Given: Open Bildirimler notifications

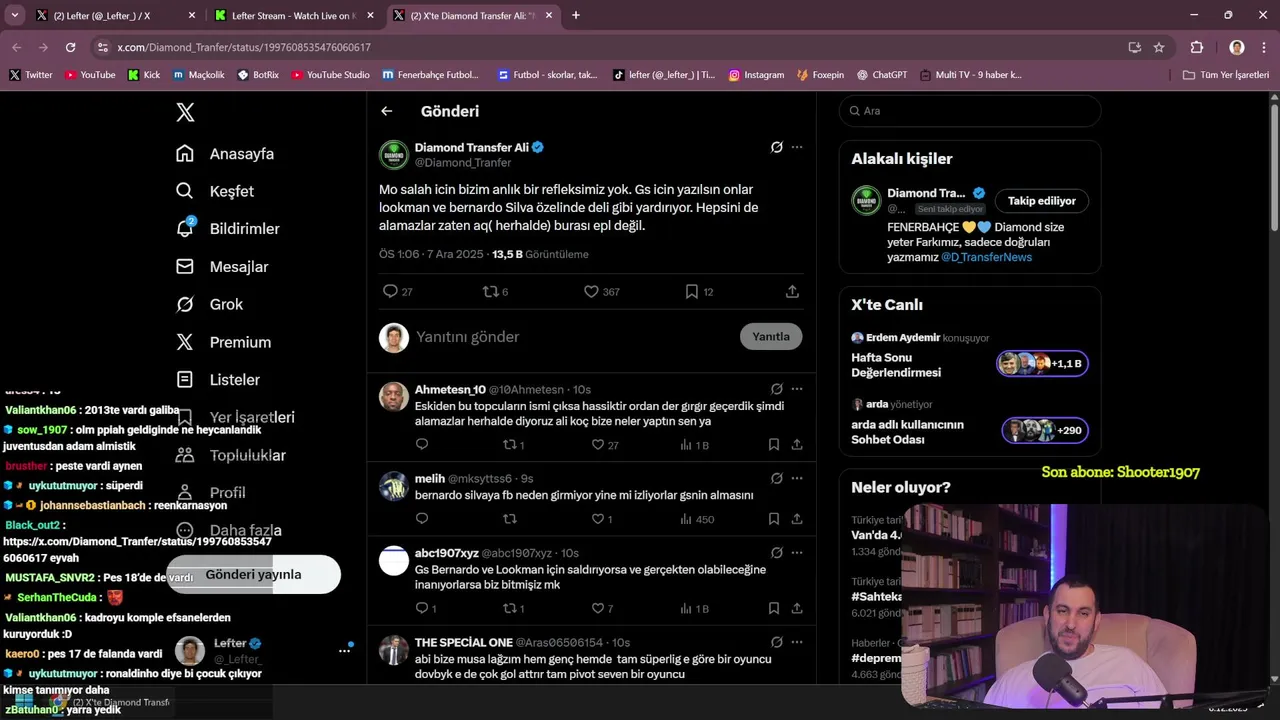Looking at the screenshot, I should pyautogui.click(x=228, y=228).
